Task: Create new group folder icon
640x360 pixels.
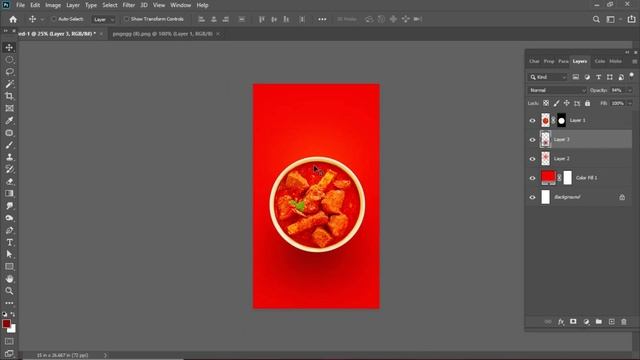Action: pos(599,322)
